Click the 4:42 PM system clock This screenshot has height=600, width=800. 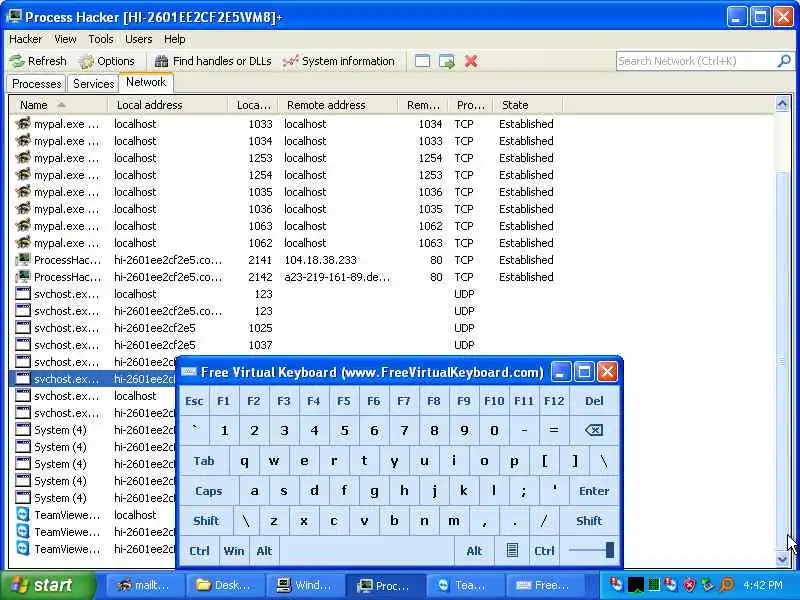[763, 585]
